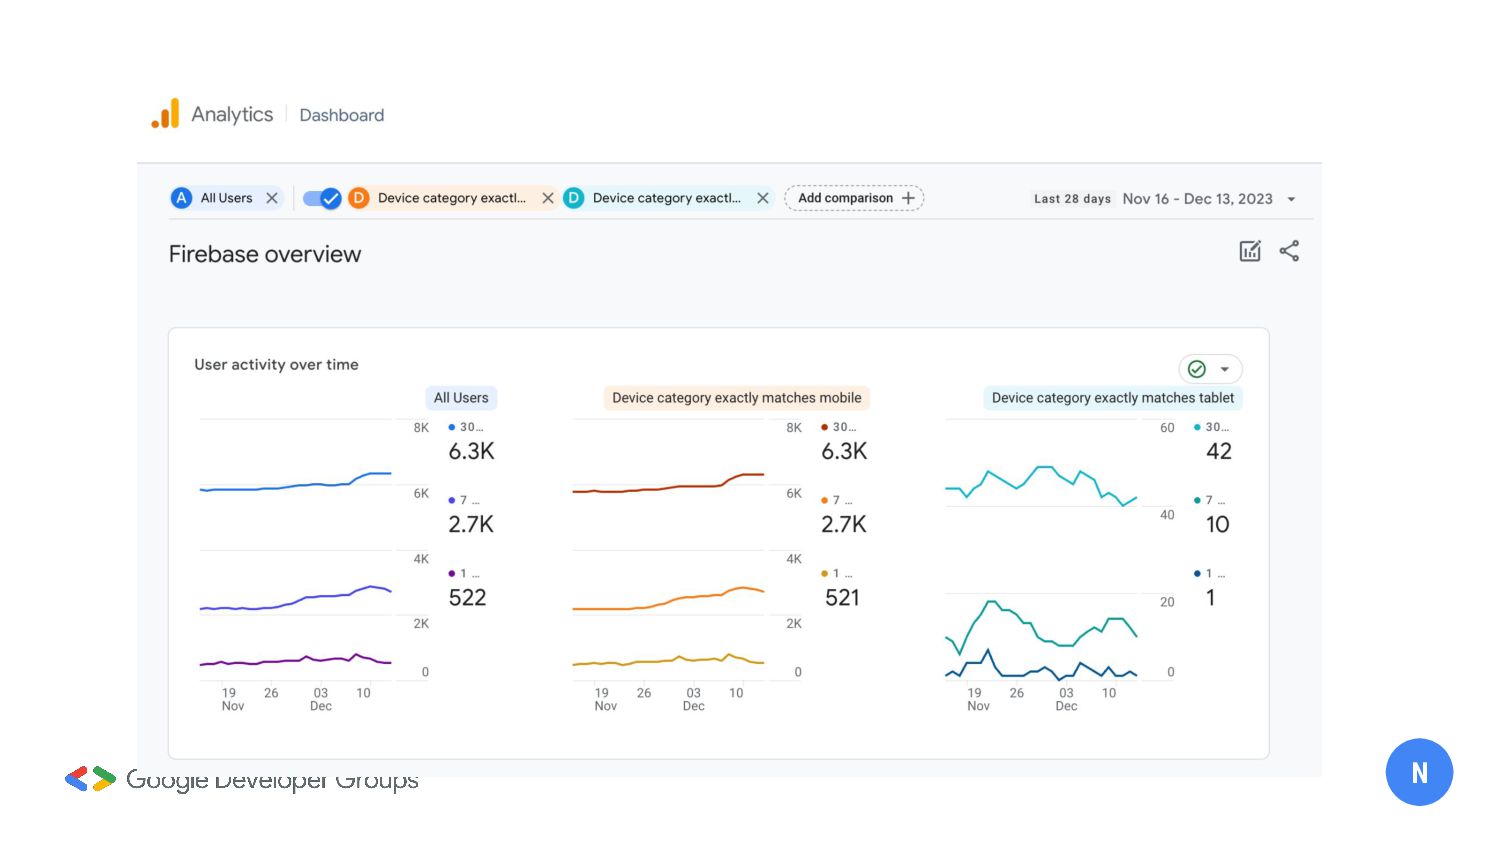Click the Add comparison button

tap(854, 198)
